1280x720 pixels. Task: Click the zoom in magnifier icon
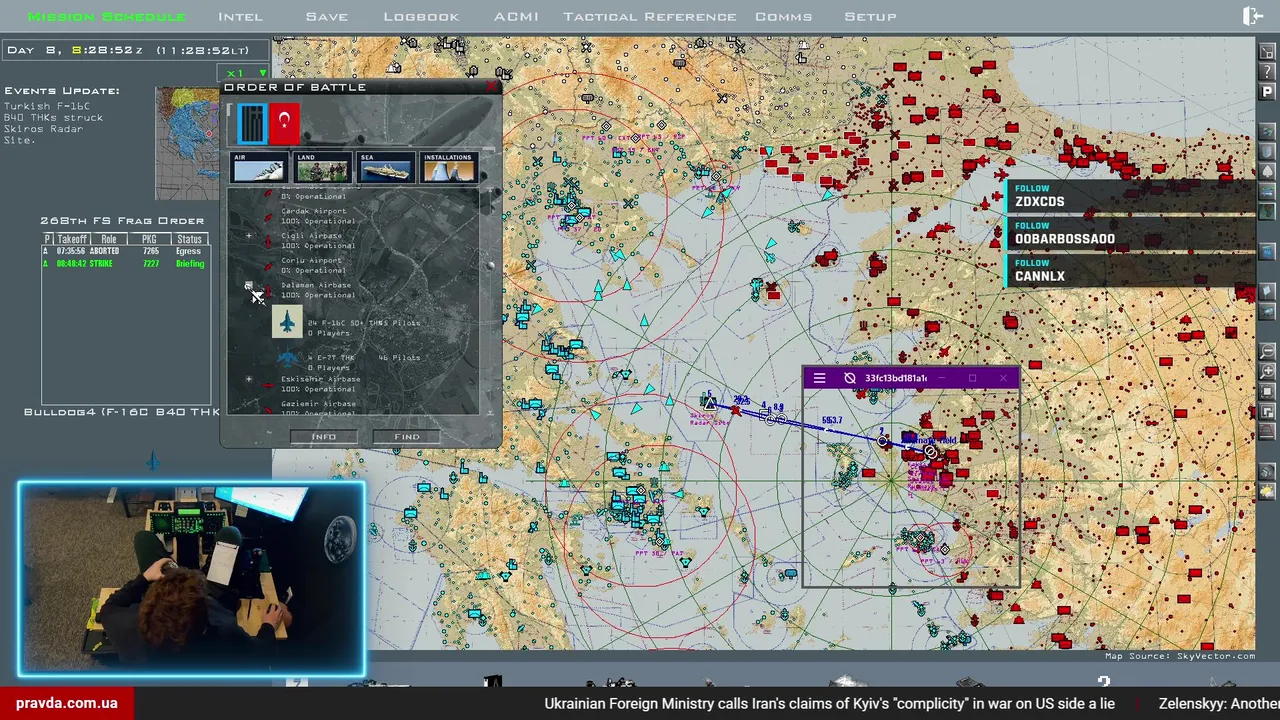[x=1267, y=372]
